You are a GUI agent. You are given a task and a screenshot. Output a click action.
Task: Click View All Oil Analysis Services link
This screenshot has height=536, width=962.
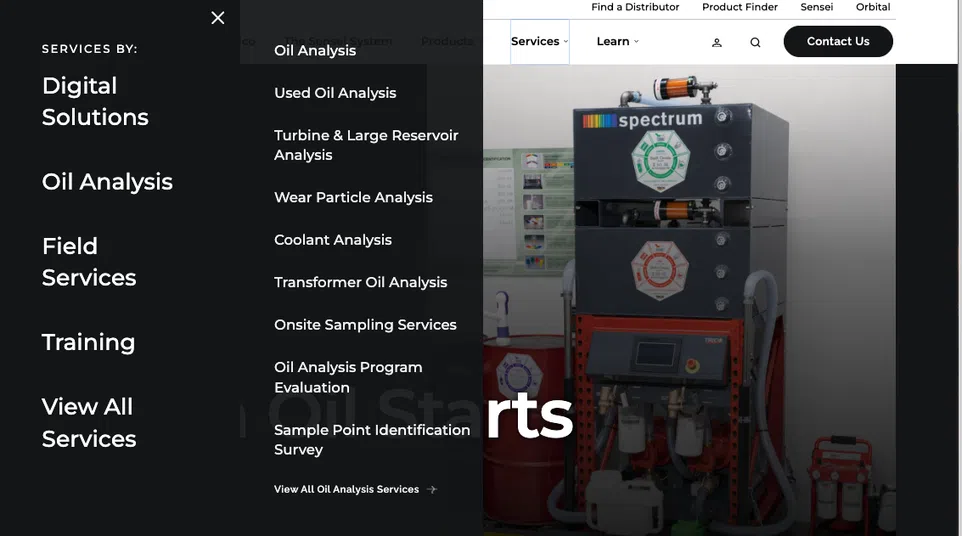[x=347, y=489]
